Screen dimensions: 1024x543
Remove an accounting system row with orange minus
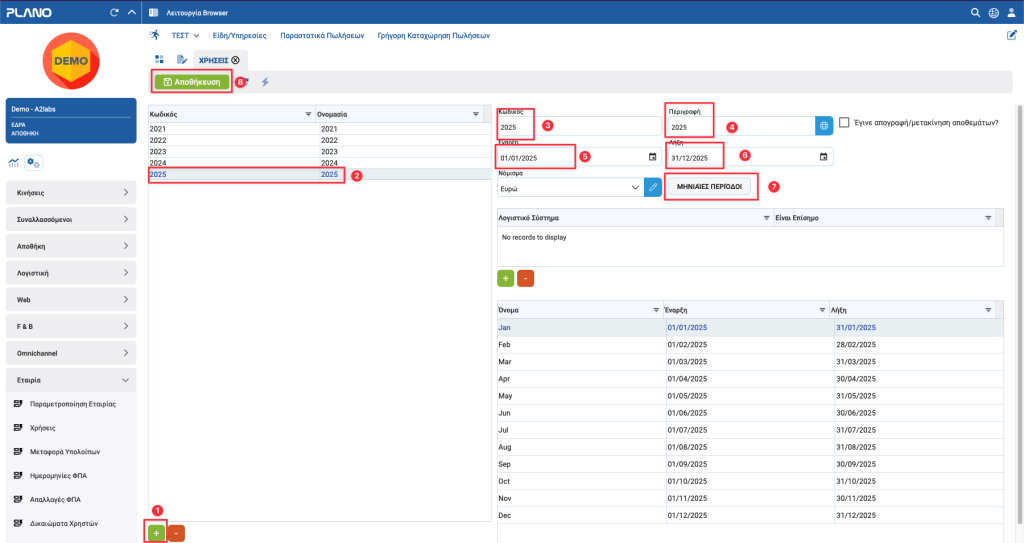point(526,278)
